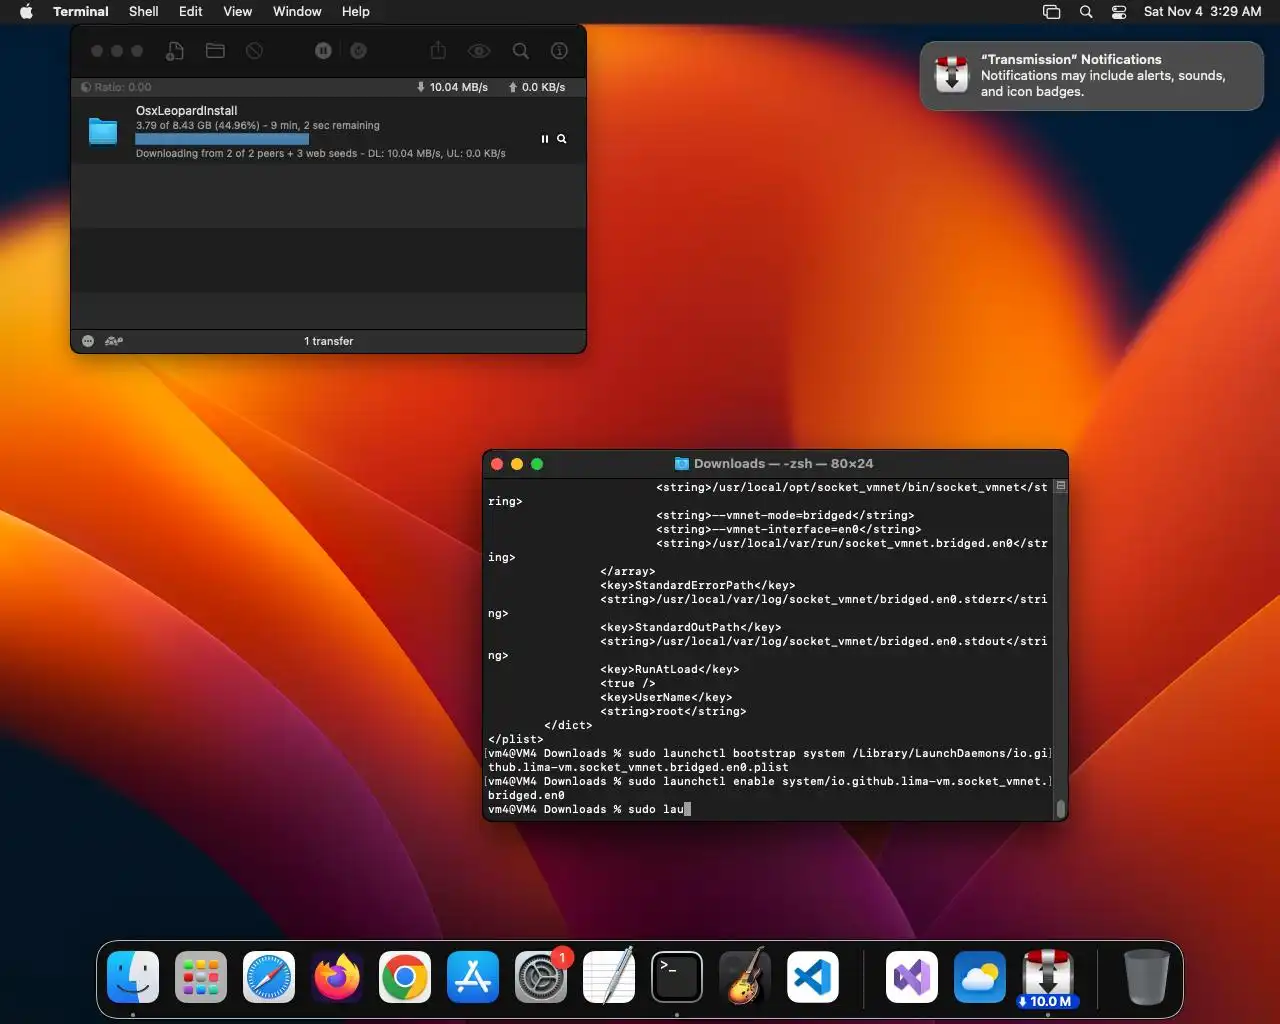Open GarageBand from the Dock

(745, 977)
